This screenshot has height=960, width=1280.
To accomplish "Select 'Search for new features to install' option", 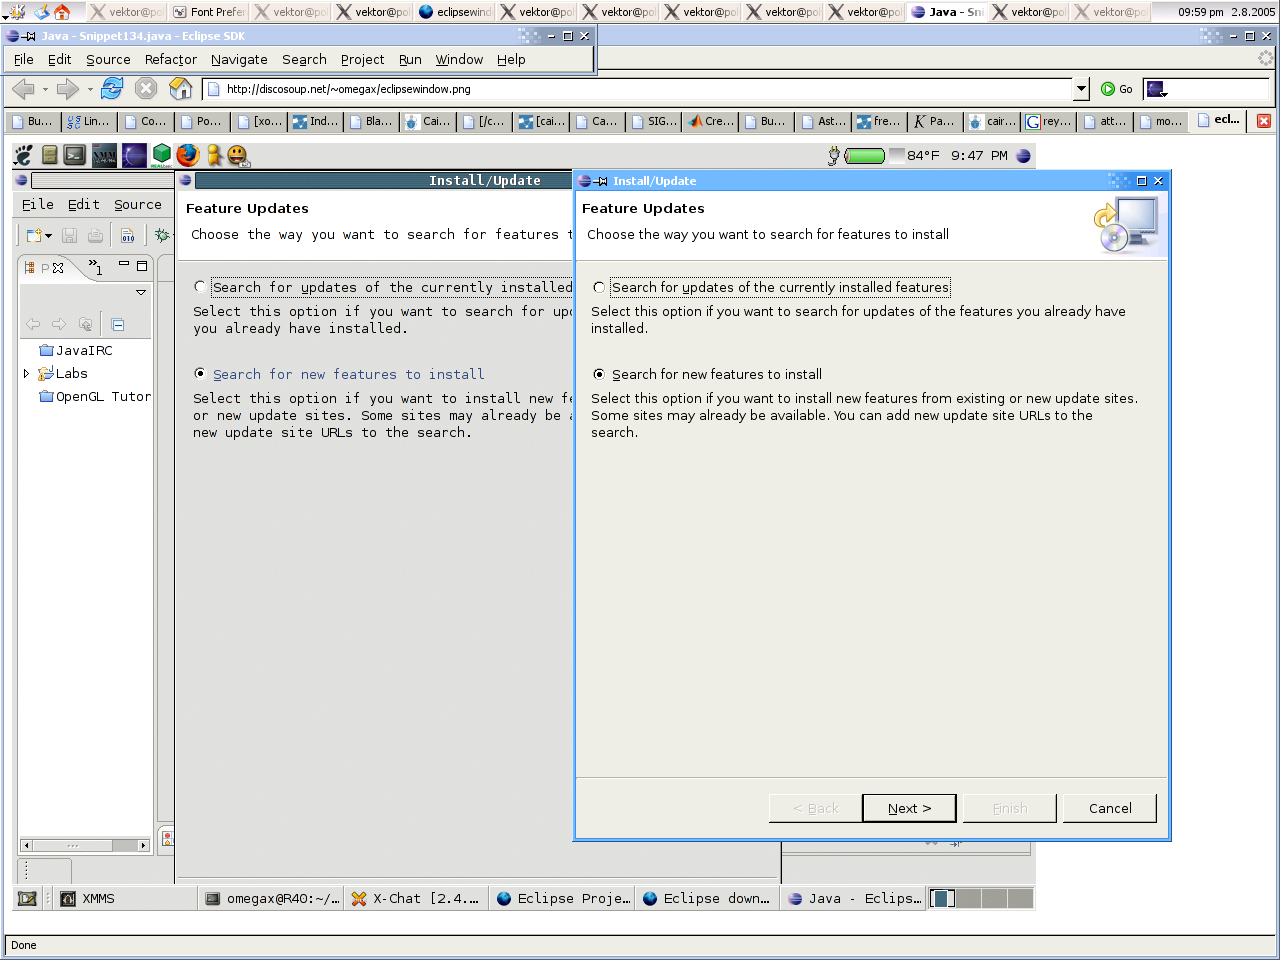I will [599, 375].
